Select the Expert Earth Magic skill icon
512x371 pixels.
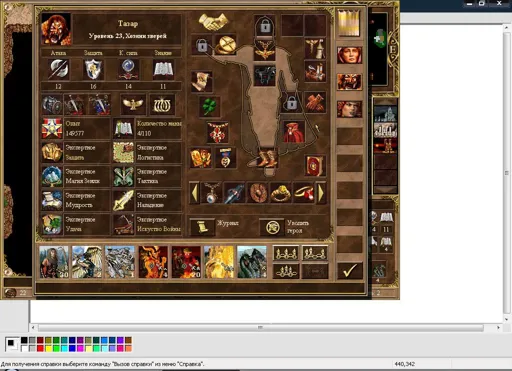(52, 176)
